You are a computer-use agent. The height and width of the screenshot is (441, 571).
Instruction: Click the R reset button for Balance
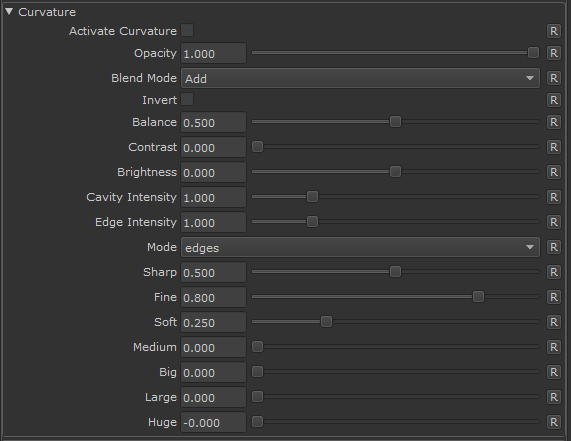pos(554,122)
